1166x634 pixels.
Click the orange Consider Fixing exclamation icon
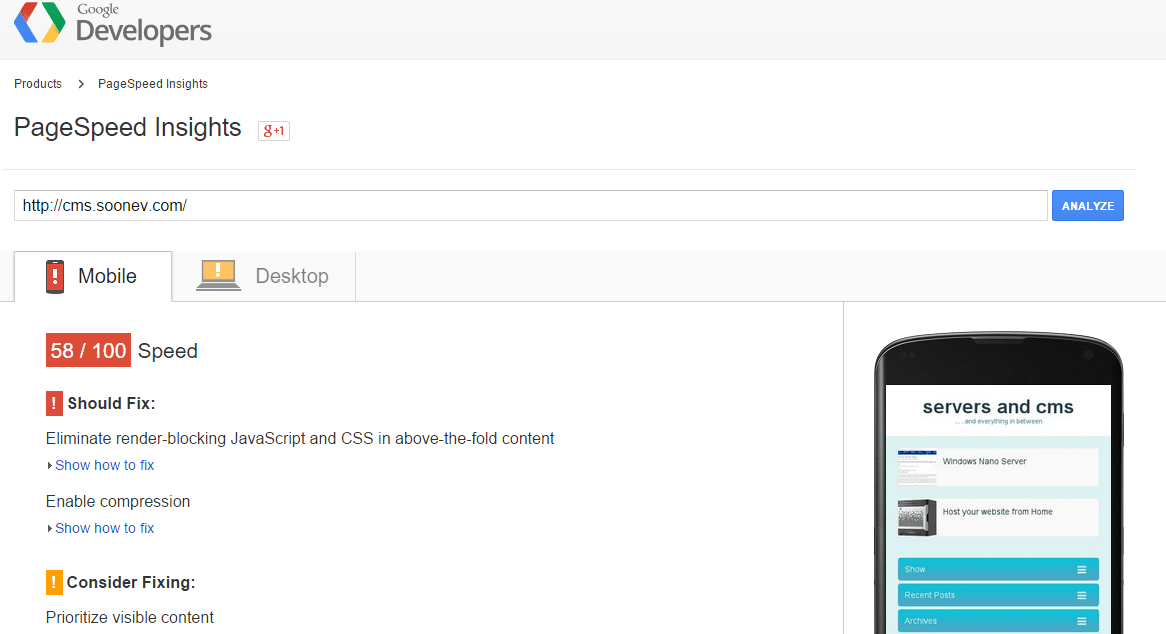coord(54,583)
